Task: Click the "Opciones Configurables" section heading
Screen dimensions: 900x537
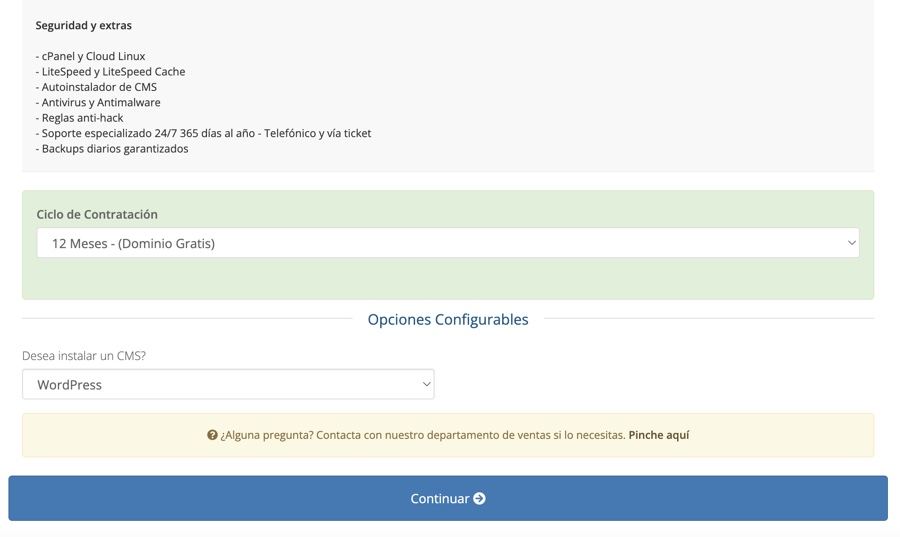Action: pyautogui.click(x=448, y=320)
